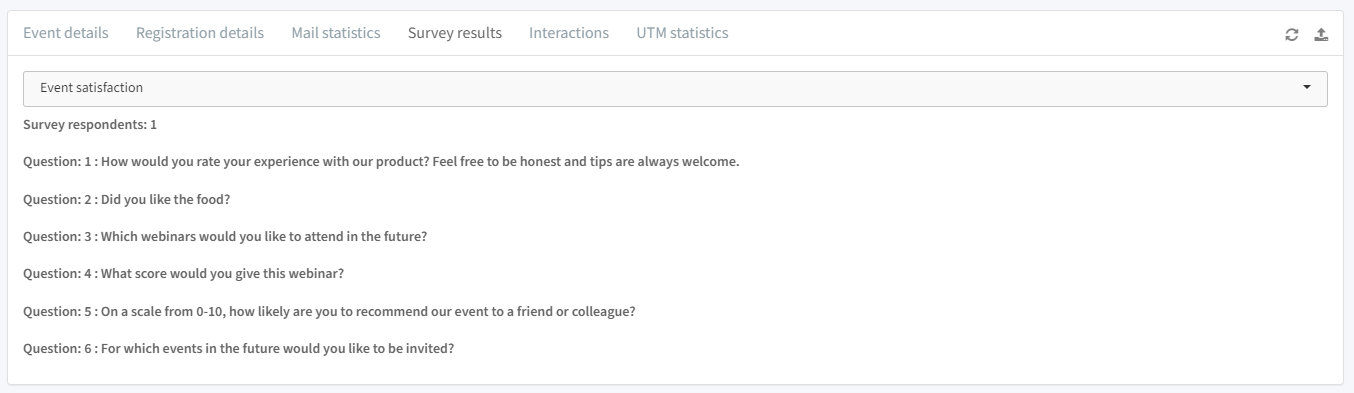The image size is (1354, 393).
Task: Open the Registration details tab
Action: (x=200, y=33)
